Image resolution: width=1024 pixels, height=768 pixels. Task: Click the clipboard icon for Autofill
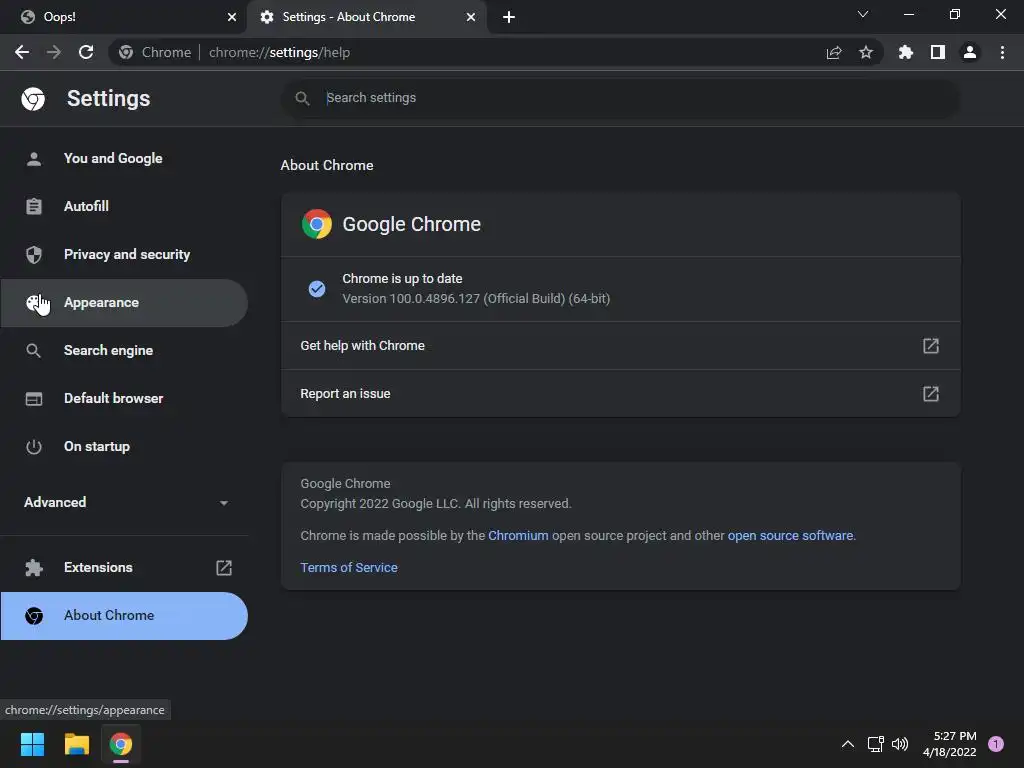[34, 206]
